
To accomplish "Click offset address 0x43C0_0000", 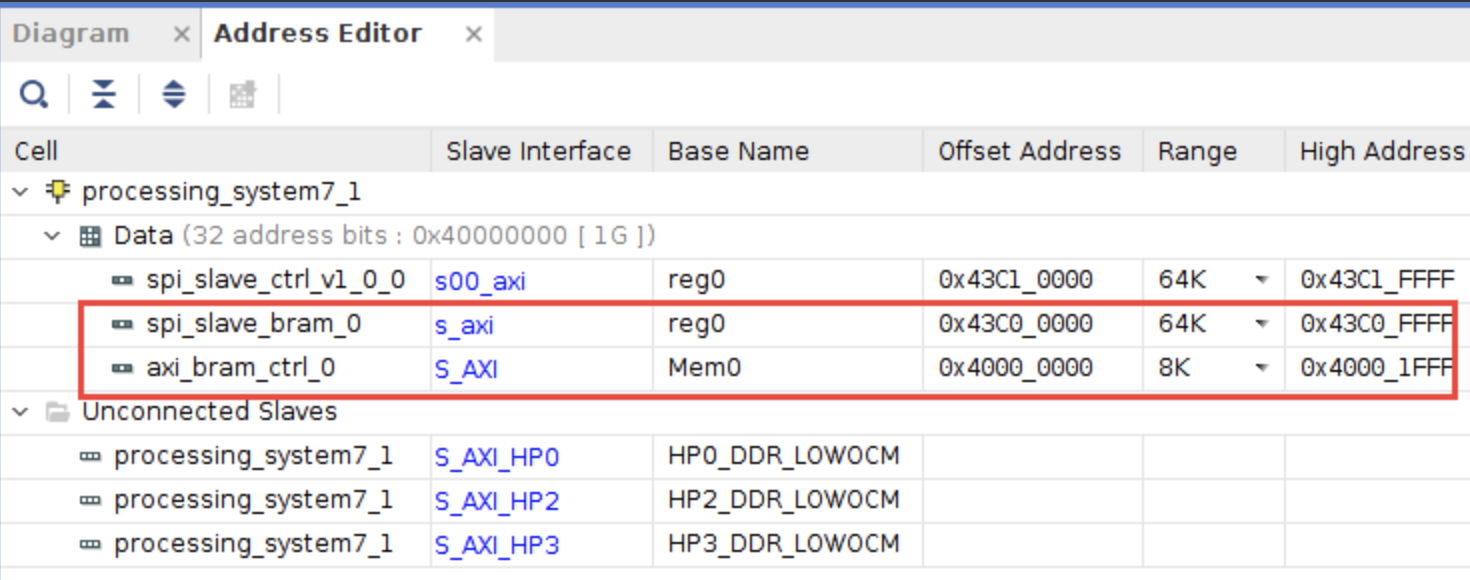I will pos(1015,324).
